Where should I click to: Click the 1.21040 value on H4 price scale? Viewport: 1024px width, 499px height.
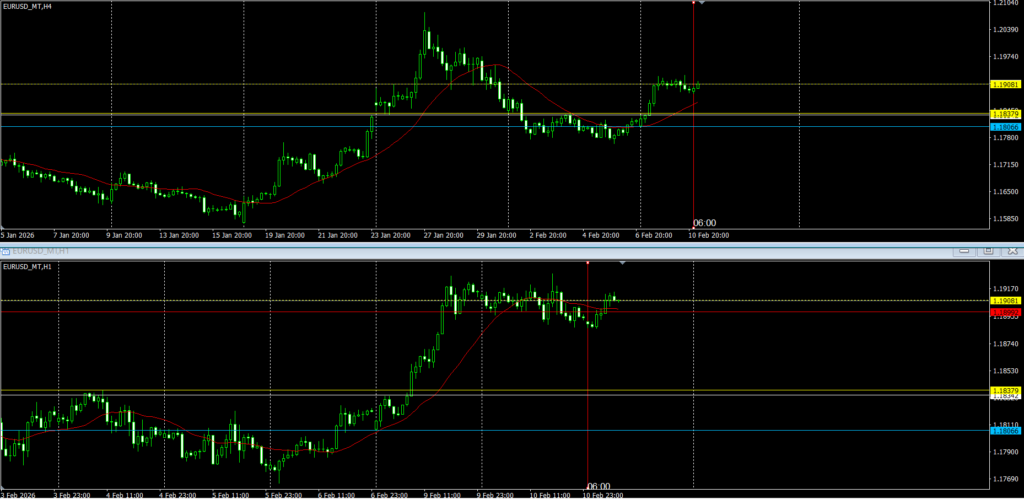[x=1004, y=4]
